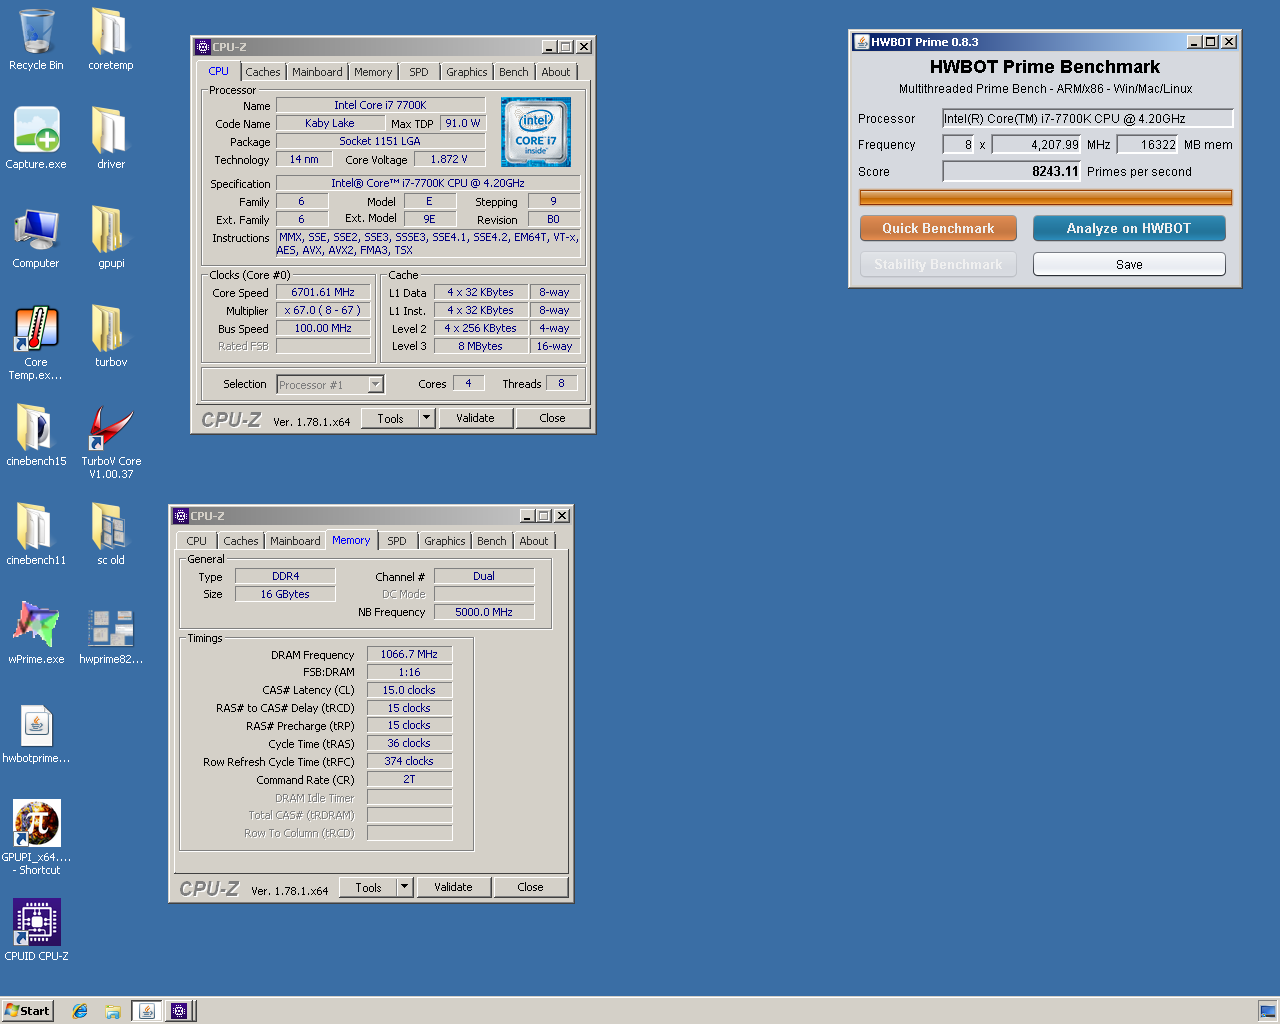Click Analyze on HWBOT button
Screen dimensions: 1280x1024
click(1129, 228)
